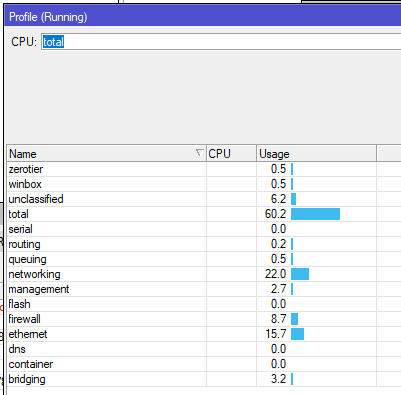The width and height of the screenshot is (401, 395).
Task: Select the ethernet row
Action: pos(204,334)
